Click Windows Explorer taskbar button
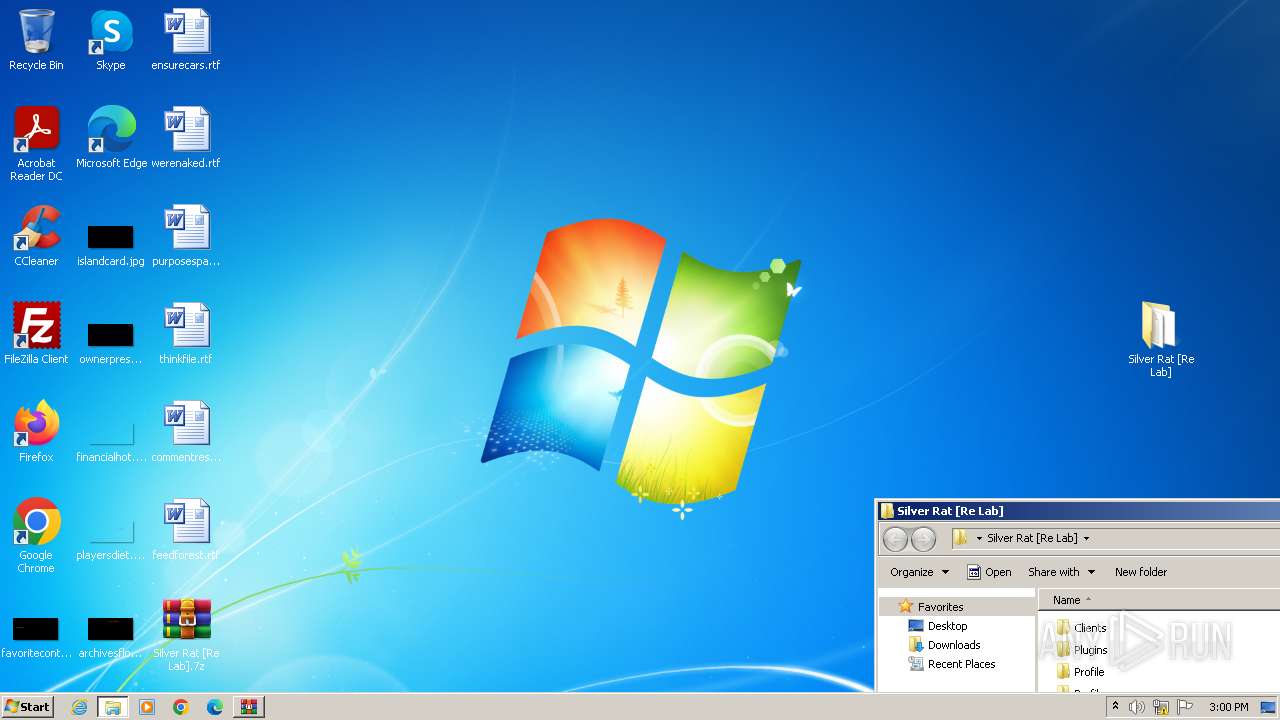This screenshot has width=1280, height=720. (x=113, y=707)
